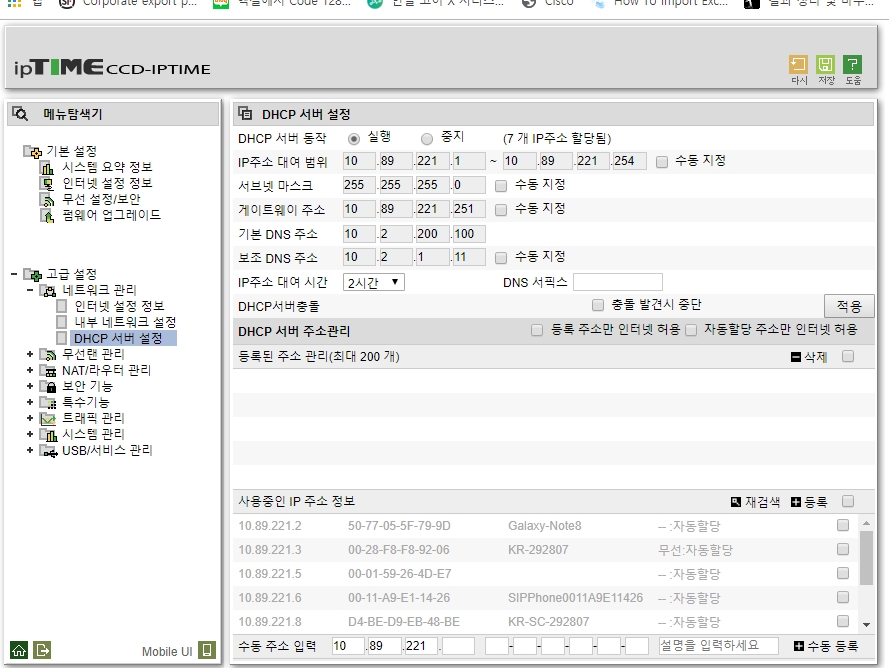Viewport: 889px width, 668px height.
Task: Click the 인터넷 설정 정보 monitor icon under 기본 설정
Action: pos(48,184)
